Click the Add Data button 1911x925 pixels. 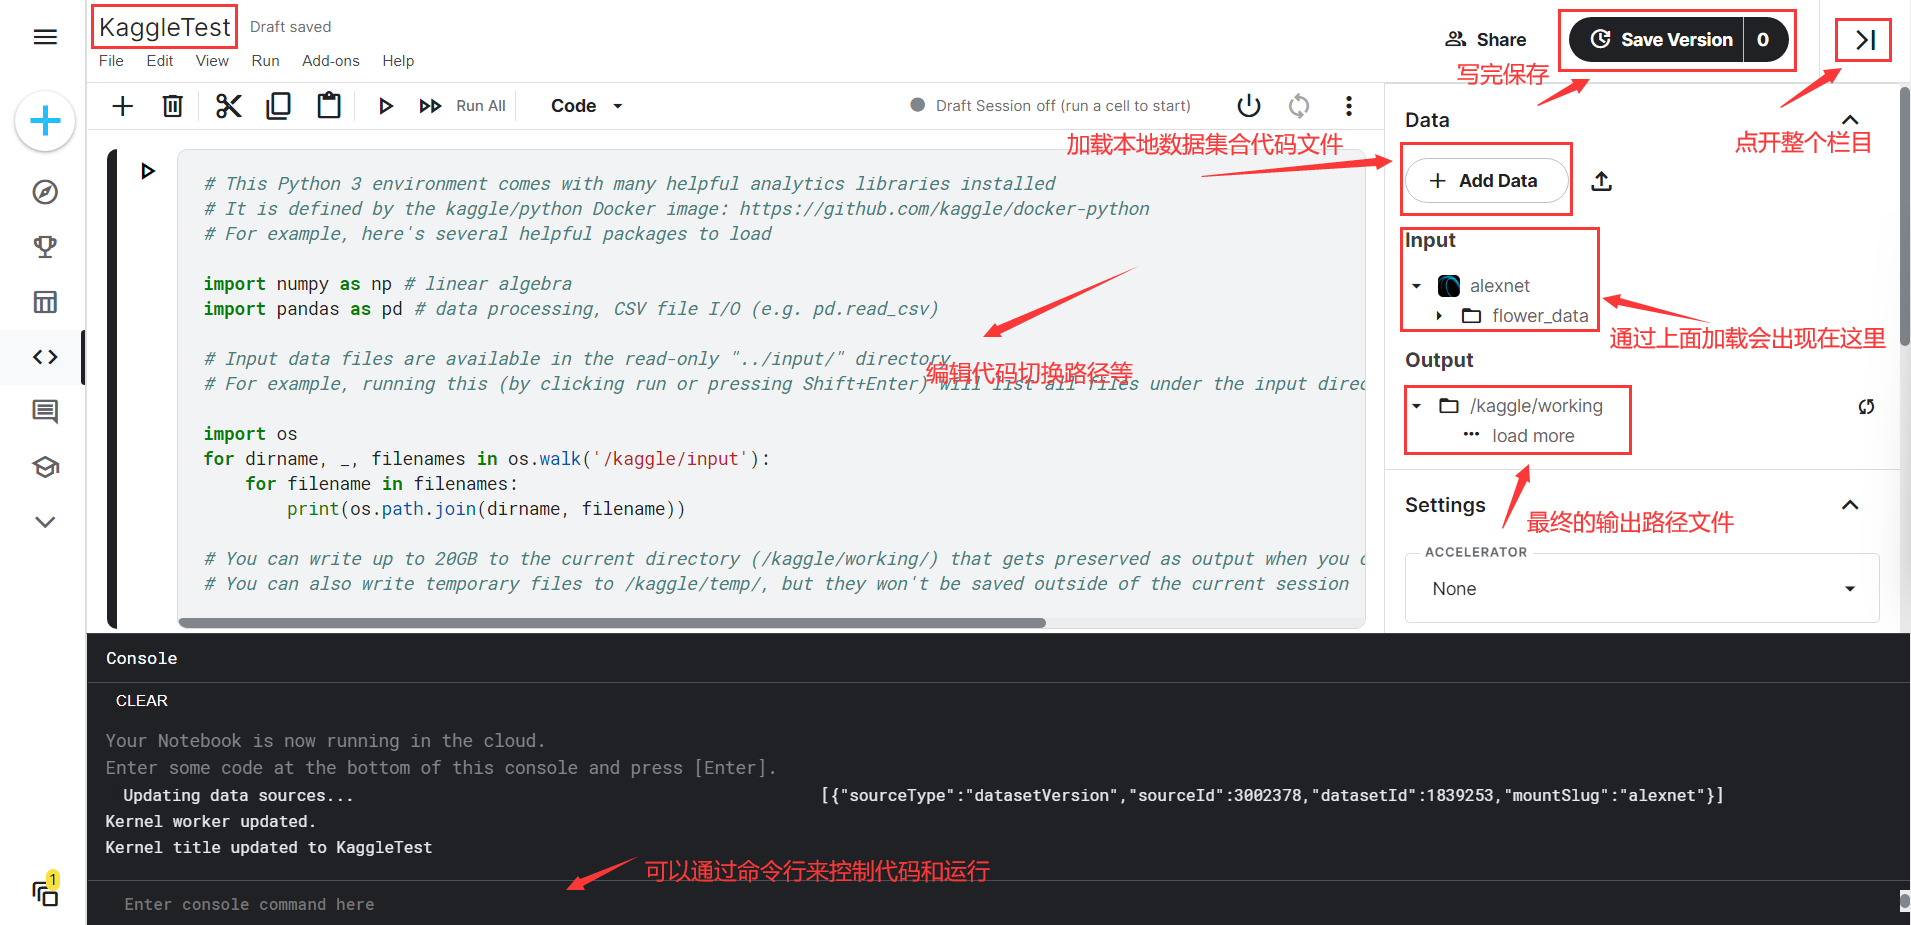(x=1486, y=181)
